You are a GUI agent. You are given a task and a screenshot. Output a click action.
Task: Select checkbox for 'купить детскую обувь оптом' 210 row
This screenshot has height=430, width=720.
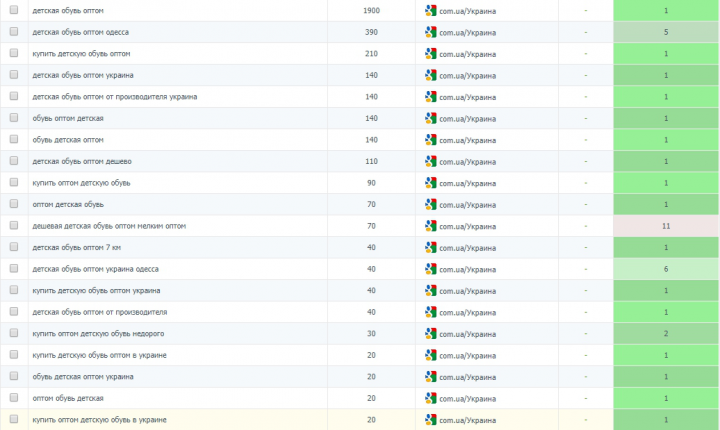tap(14, 53)
